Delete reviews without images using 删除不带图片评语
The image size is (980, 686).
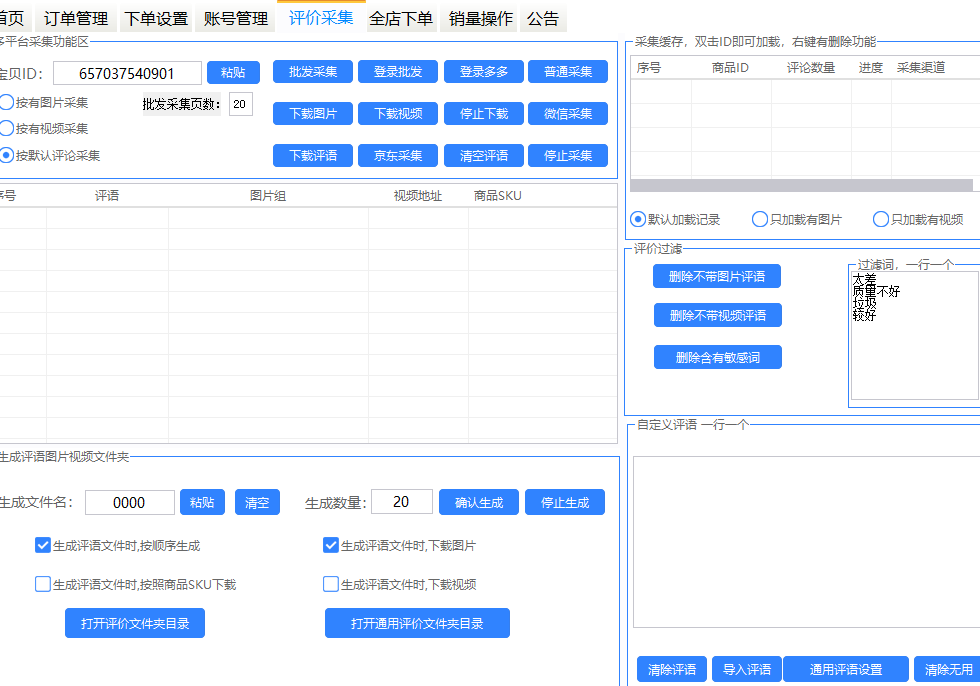(x=717, y=276)
